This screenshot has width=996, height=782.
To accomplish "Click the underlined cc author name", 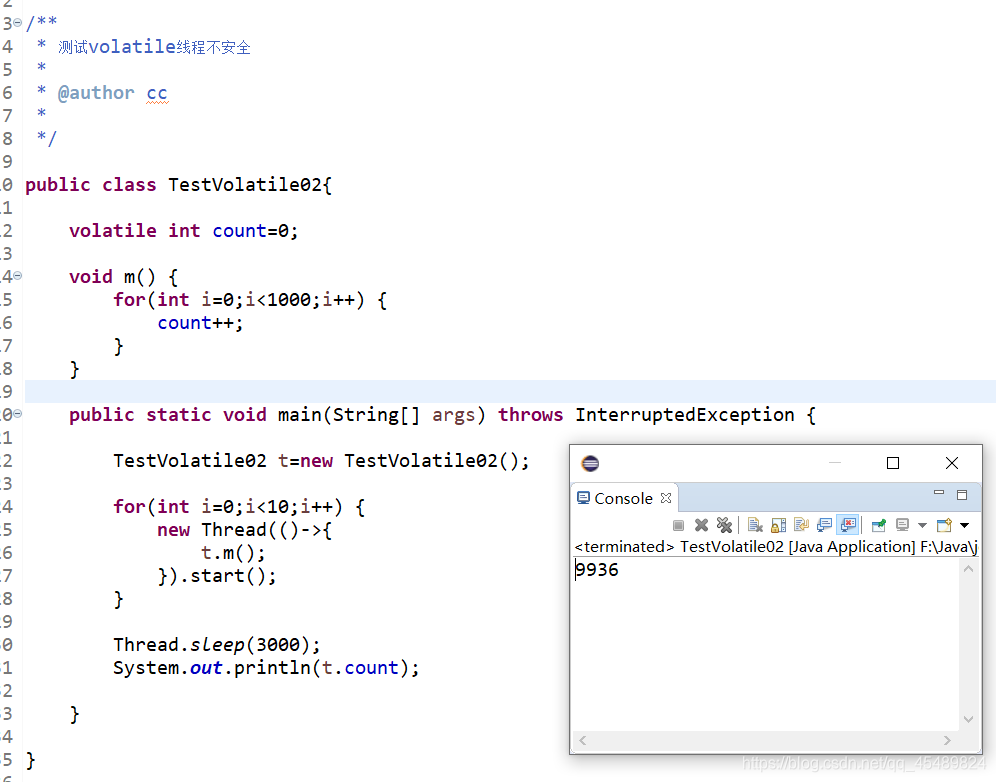I will click(x=157, y=93).
